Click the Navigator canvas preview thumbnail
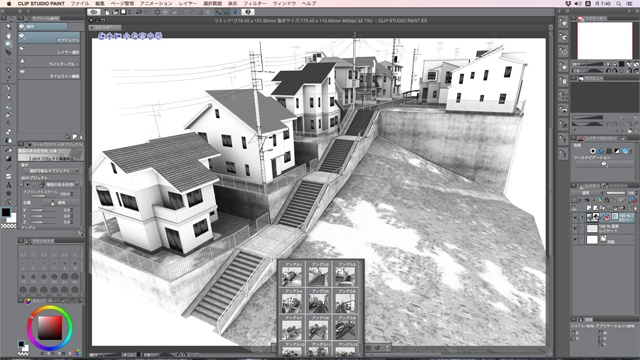Image resolution: width=640 pixels, height=360 pixels. (x=604, y=40)
